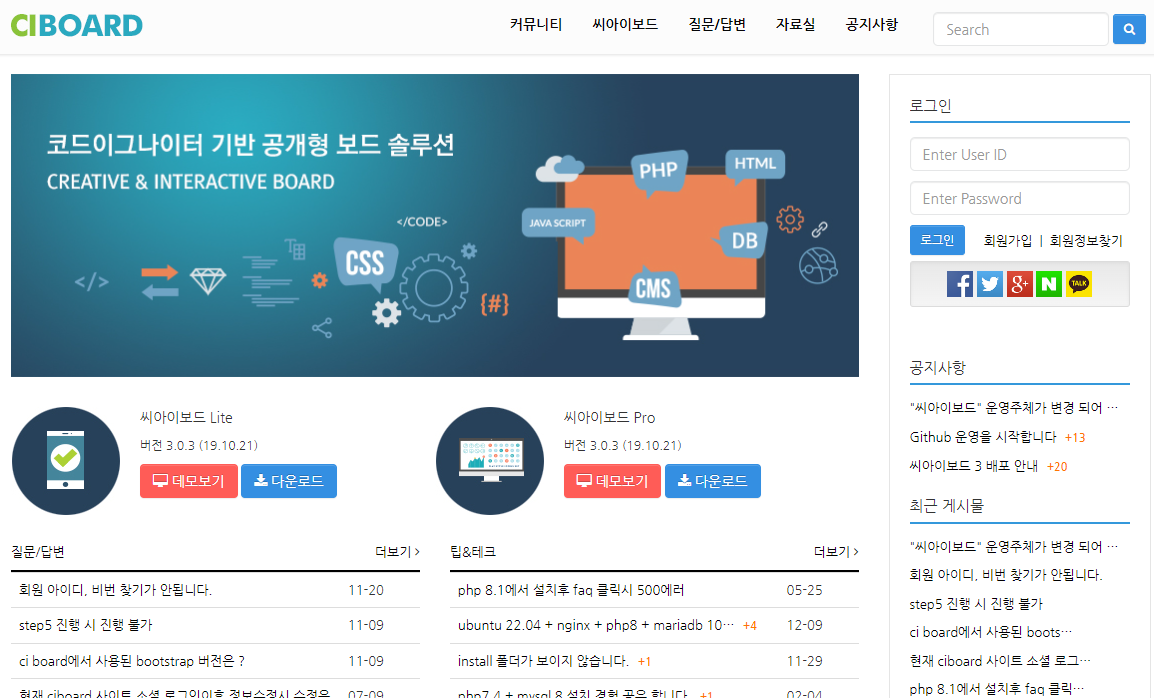Sign in with KakaoTalk icon

(1079, 283)
